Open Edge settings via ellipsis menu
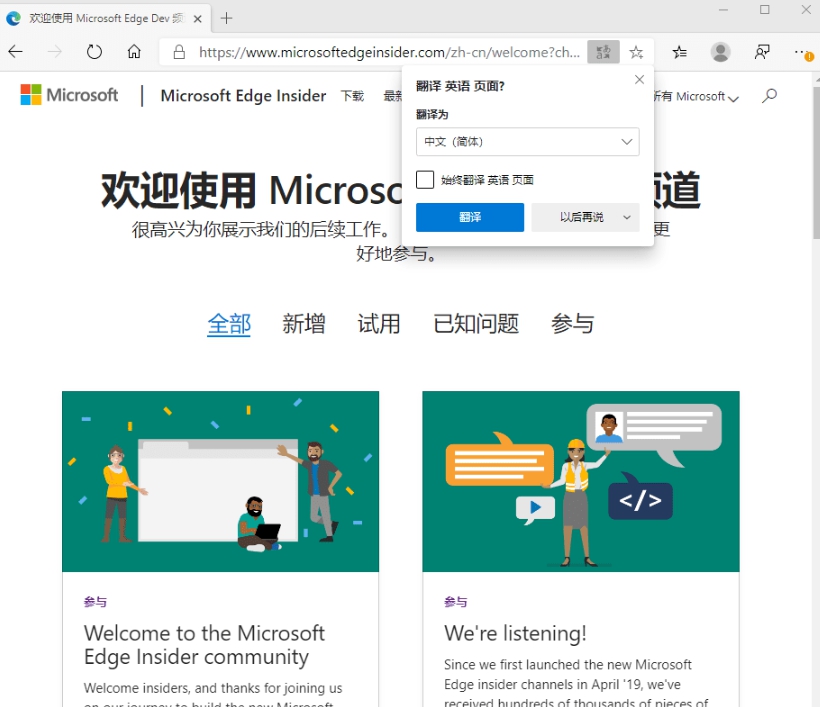Image resolution: width=820 pixels, height=707 pixels. point(800,52)
